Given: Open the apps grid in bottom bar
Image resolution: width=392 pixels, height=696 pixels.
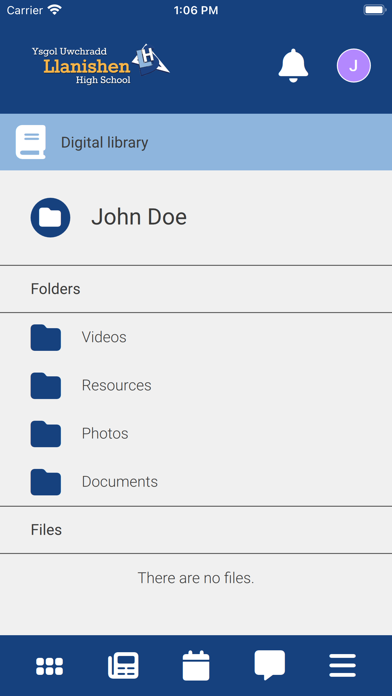Looking at the screenshot, I should coord(49,666).
